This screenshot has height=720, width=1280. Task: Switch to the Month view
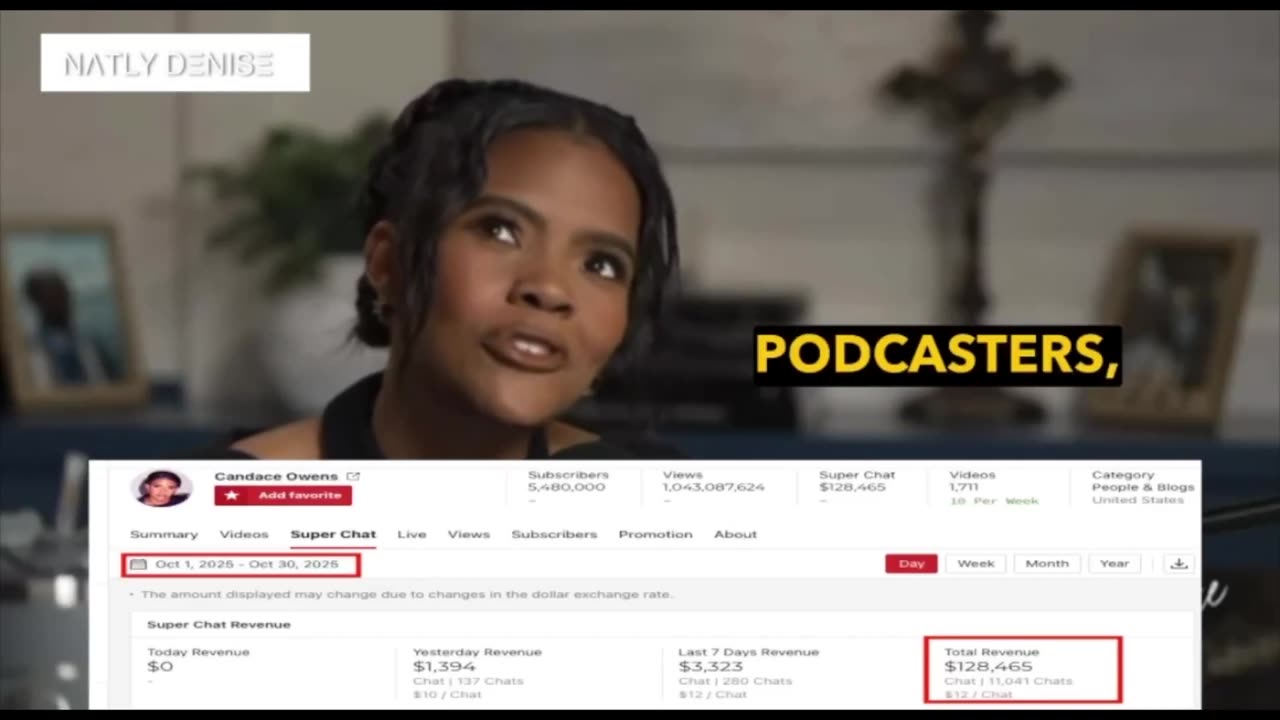1047,563
